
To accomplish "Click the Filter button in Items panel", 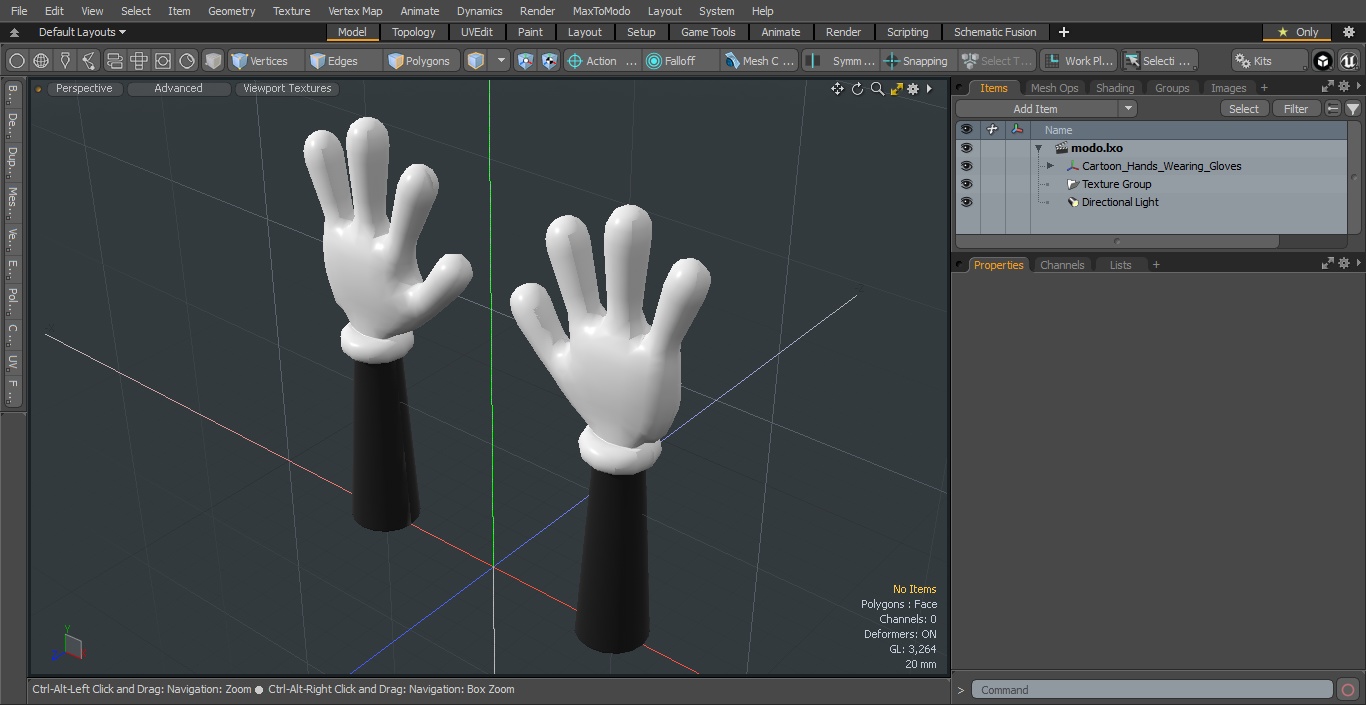I will 1296,109.
